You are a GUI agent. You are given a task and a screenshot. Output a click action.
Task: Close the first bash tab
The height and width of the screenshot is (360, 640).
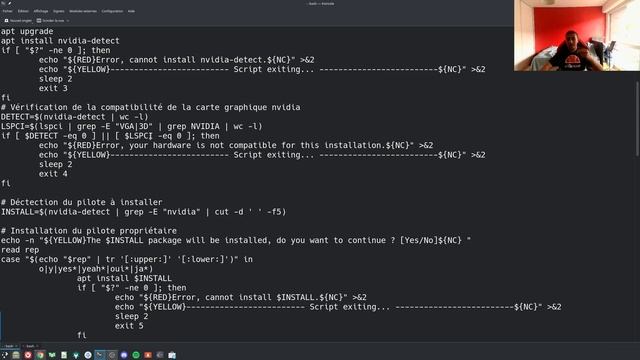(16, 346)
